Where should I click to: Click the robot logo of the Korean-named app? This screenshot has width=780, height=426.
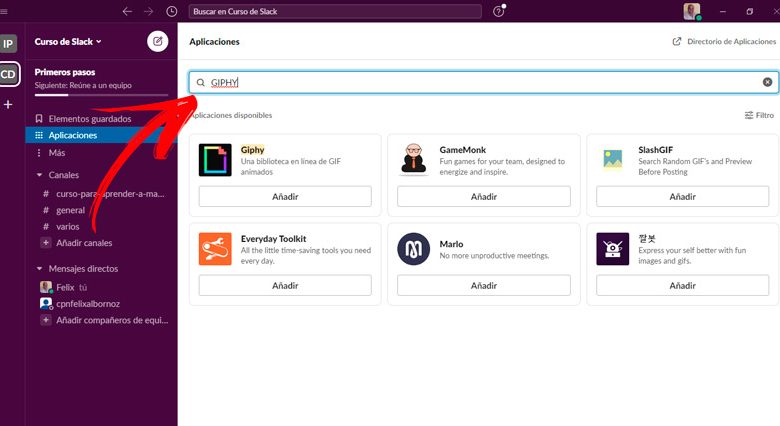pos(612,249)
